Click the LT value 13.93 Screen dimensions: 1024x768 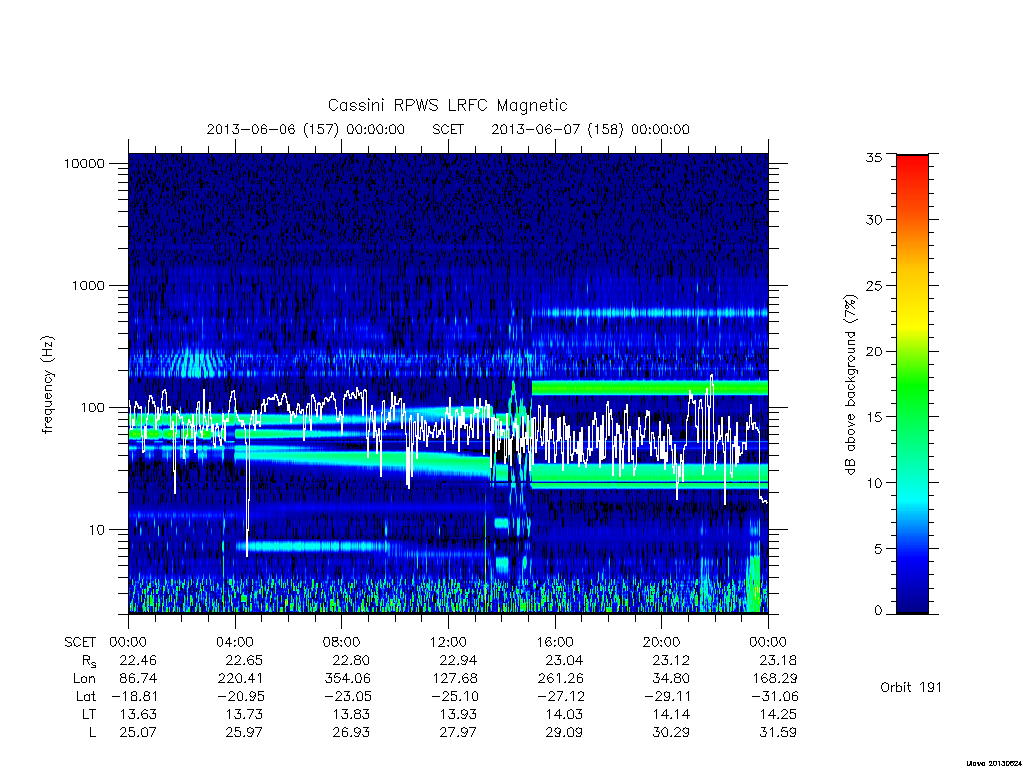[458, 715]
